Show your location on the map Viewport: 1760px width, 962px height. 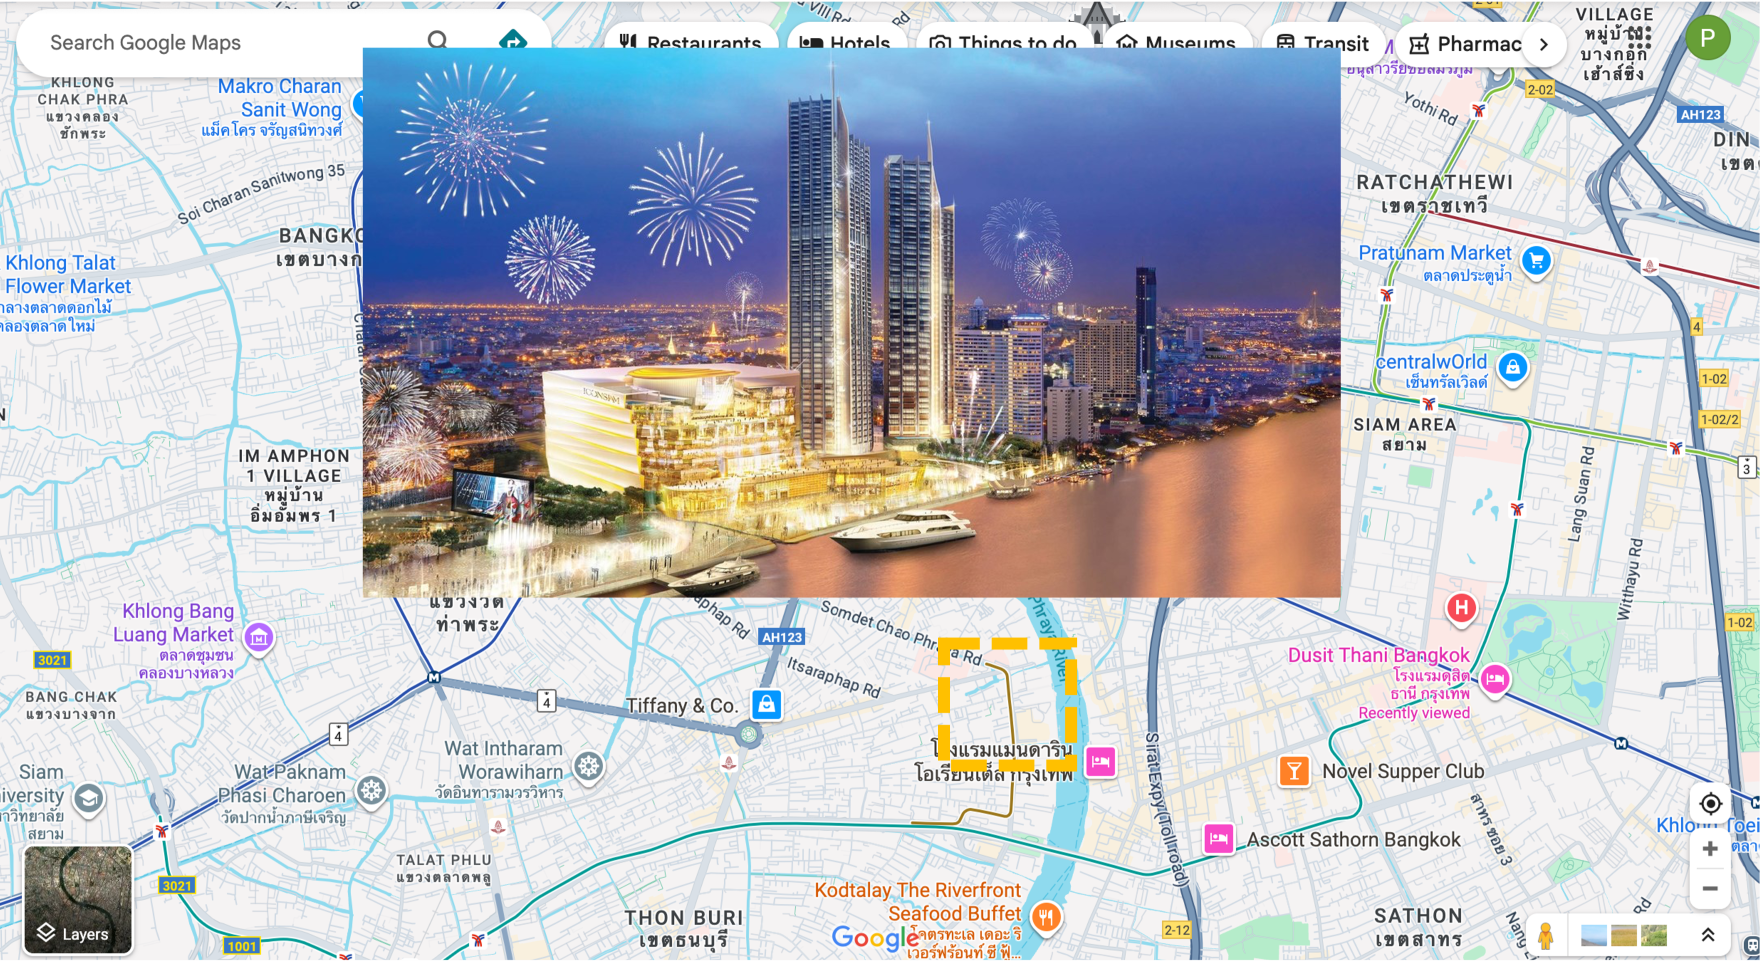[x=1710, y=804]
